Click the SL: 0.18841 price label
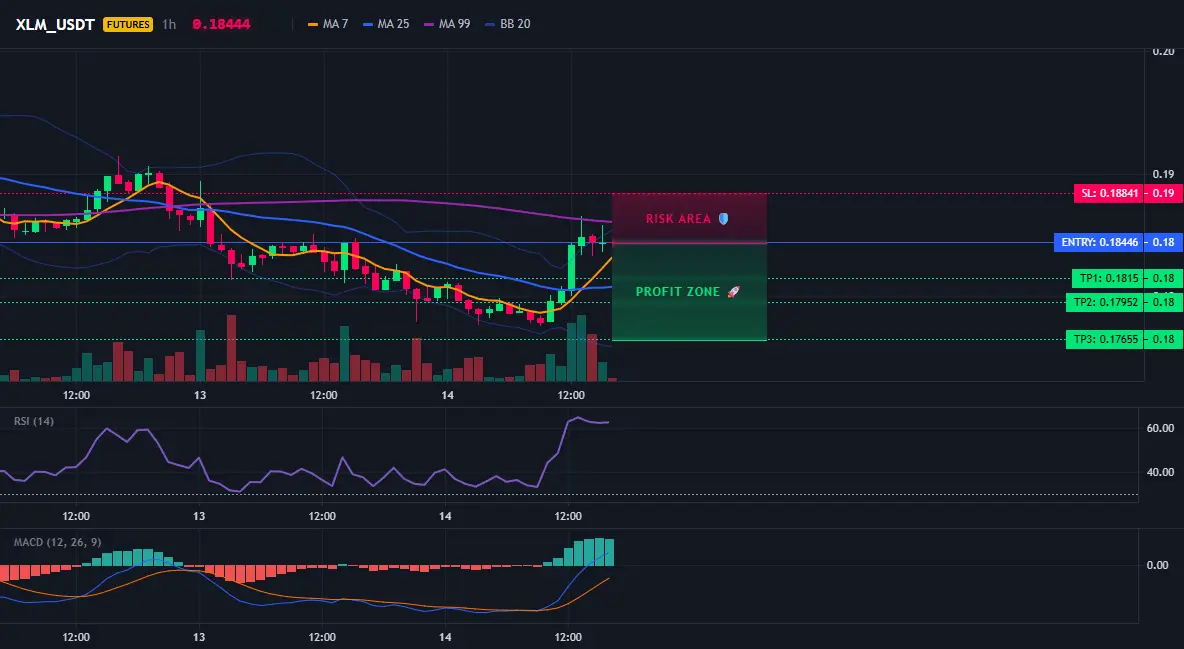The height and width of the screenshot is (649, 1184). [1109, 193]
